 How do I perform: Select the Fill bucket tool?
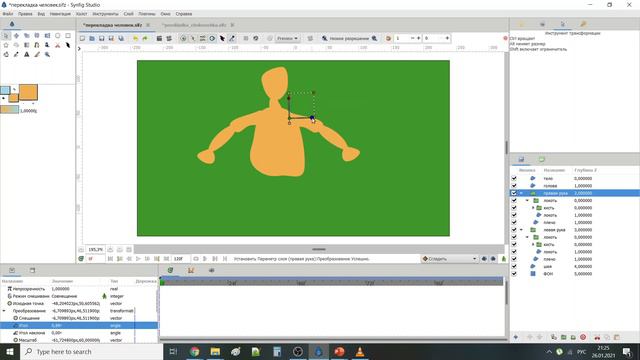click(x=6, y=54)
